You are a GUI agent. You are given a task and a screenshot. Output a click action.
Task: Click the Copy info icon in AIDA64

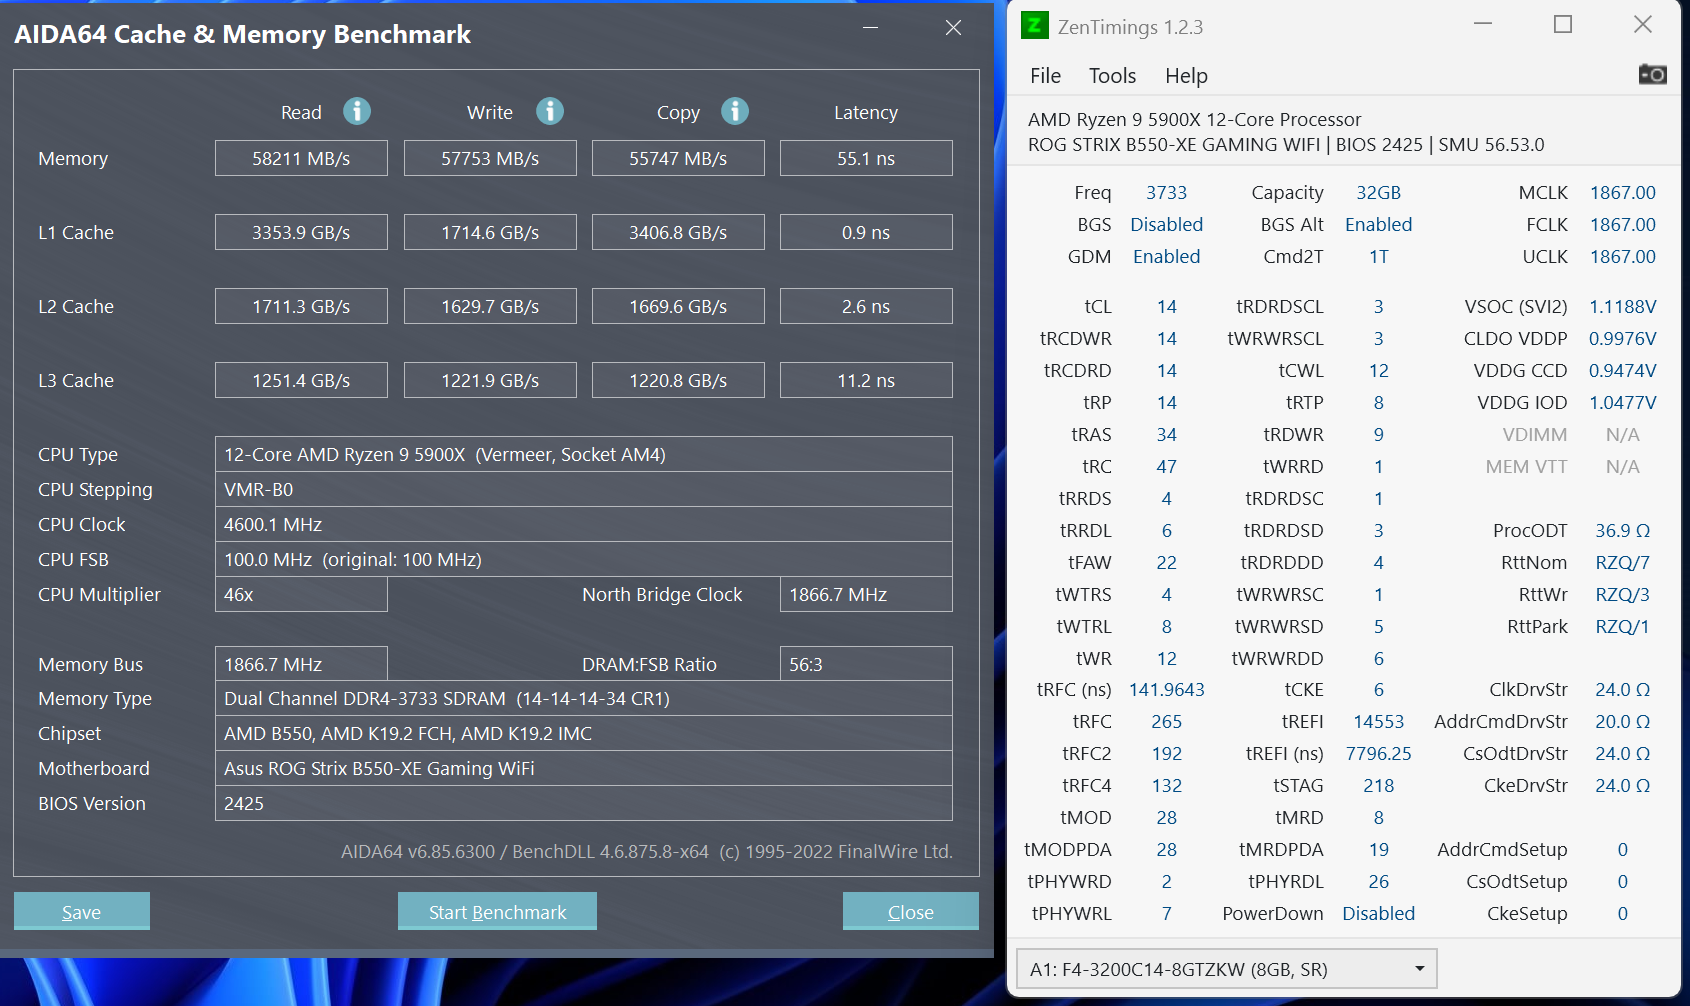(735, 111)
